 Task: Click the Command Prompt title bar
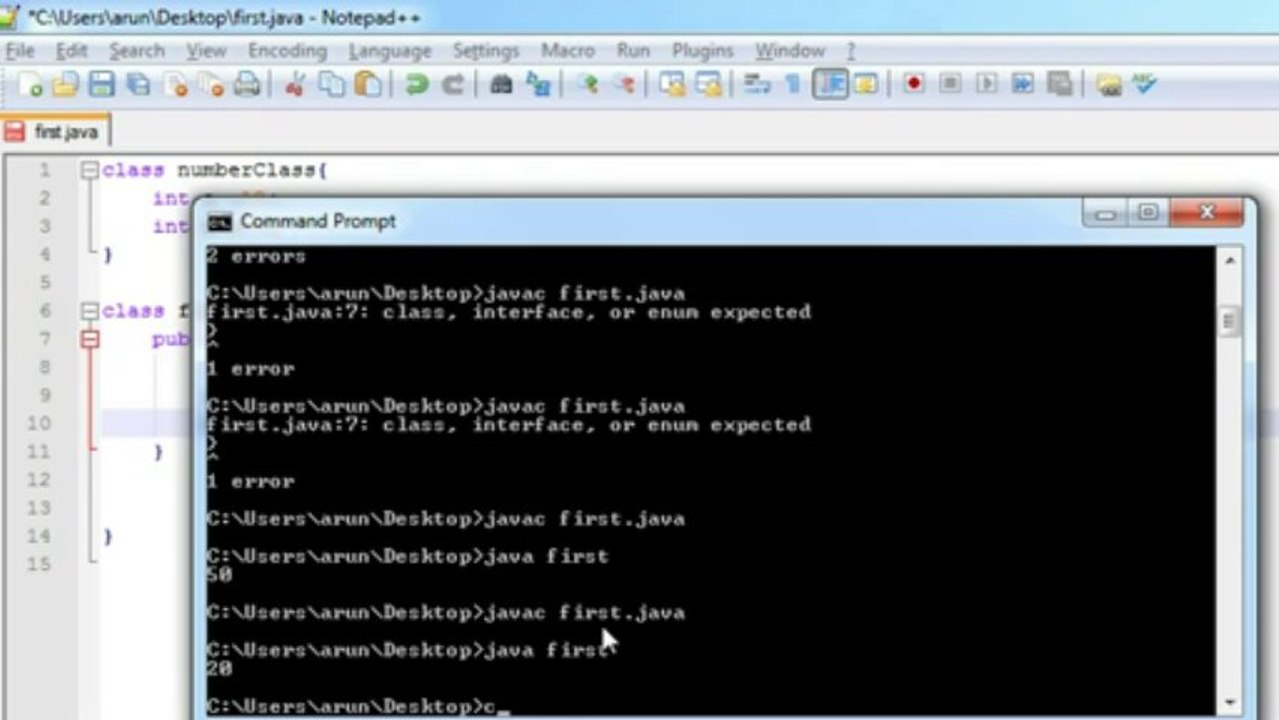pos(640,221)
